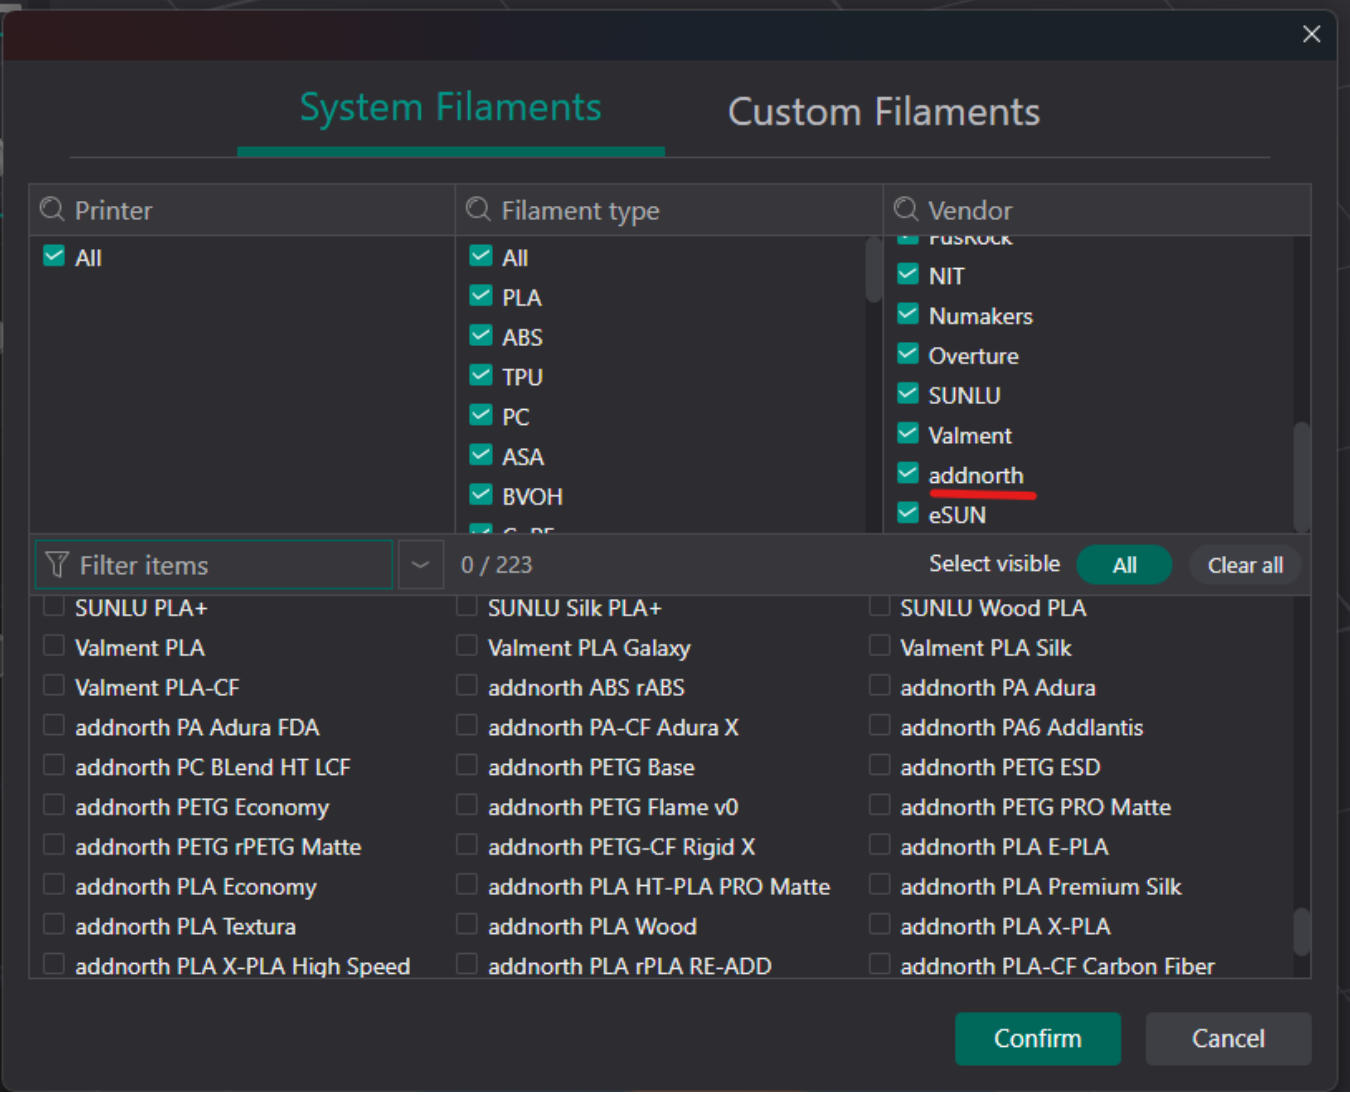Image resolution: width=1350 pixels, height=1095 pixels.
Task: Toggle the ABS filament type checkbox
Action: 481,336
